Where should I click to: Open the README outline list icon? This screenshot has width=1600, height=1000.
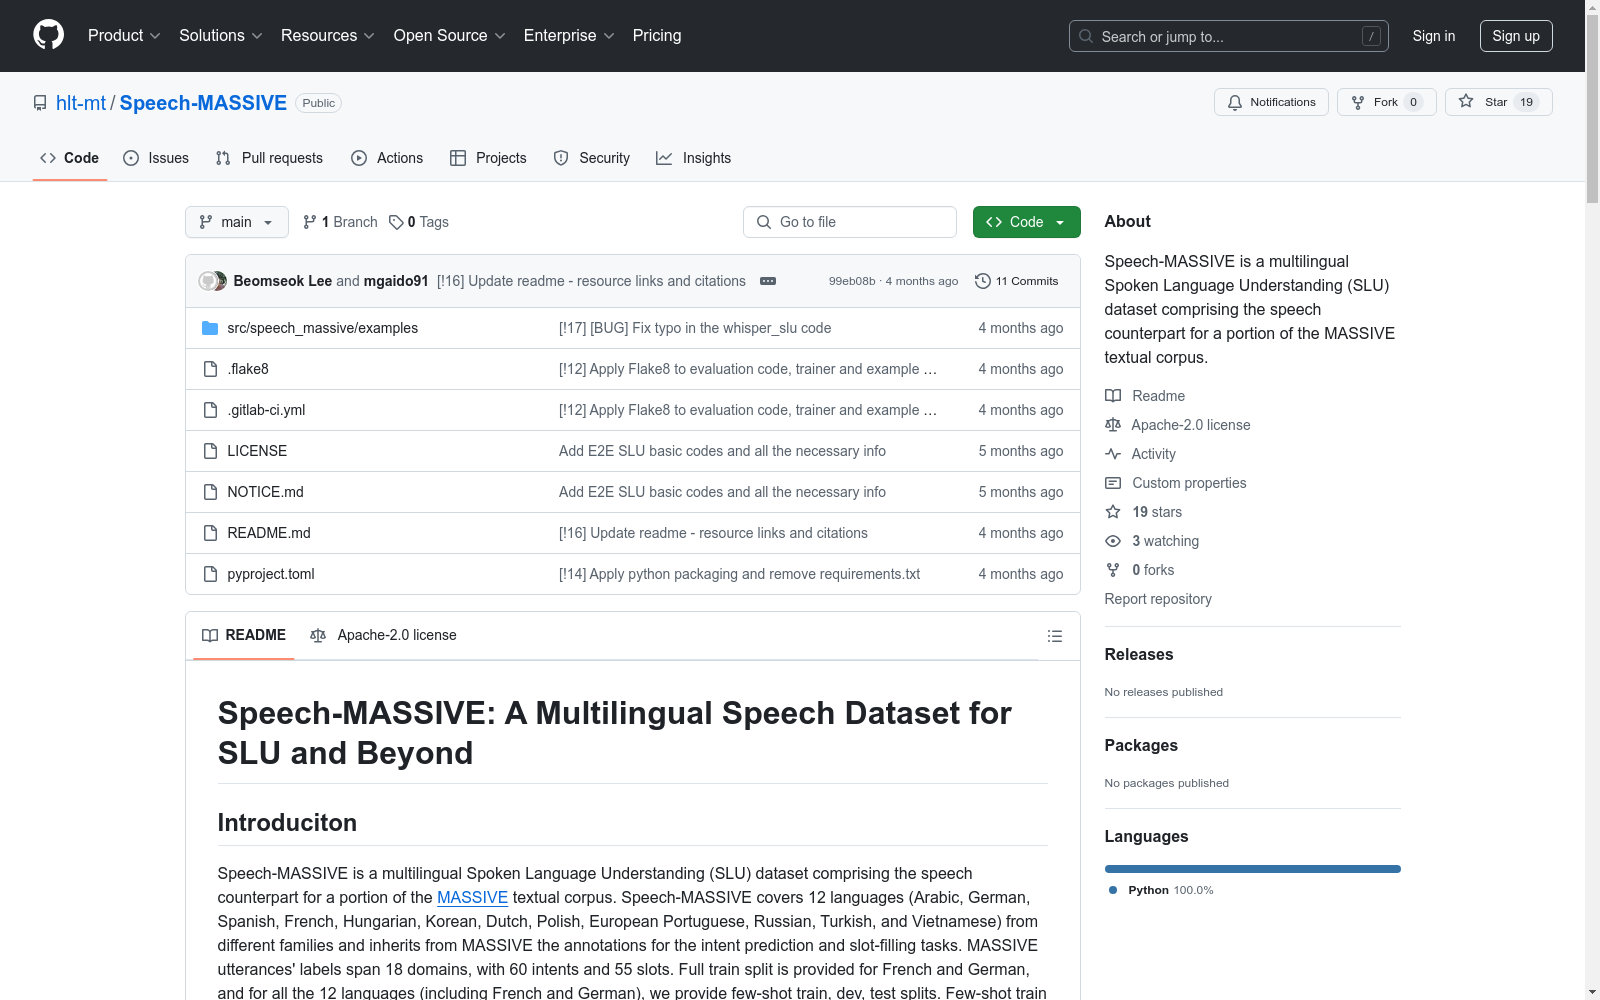1054,636
